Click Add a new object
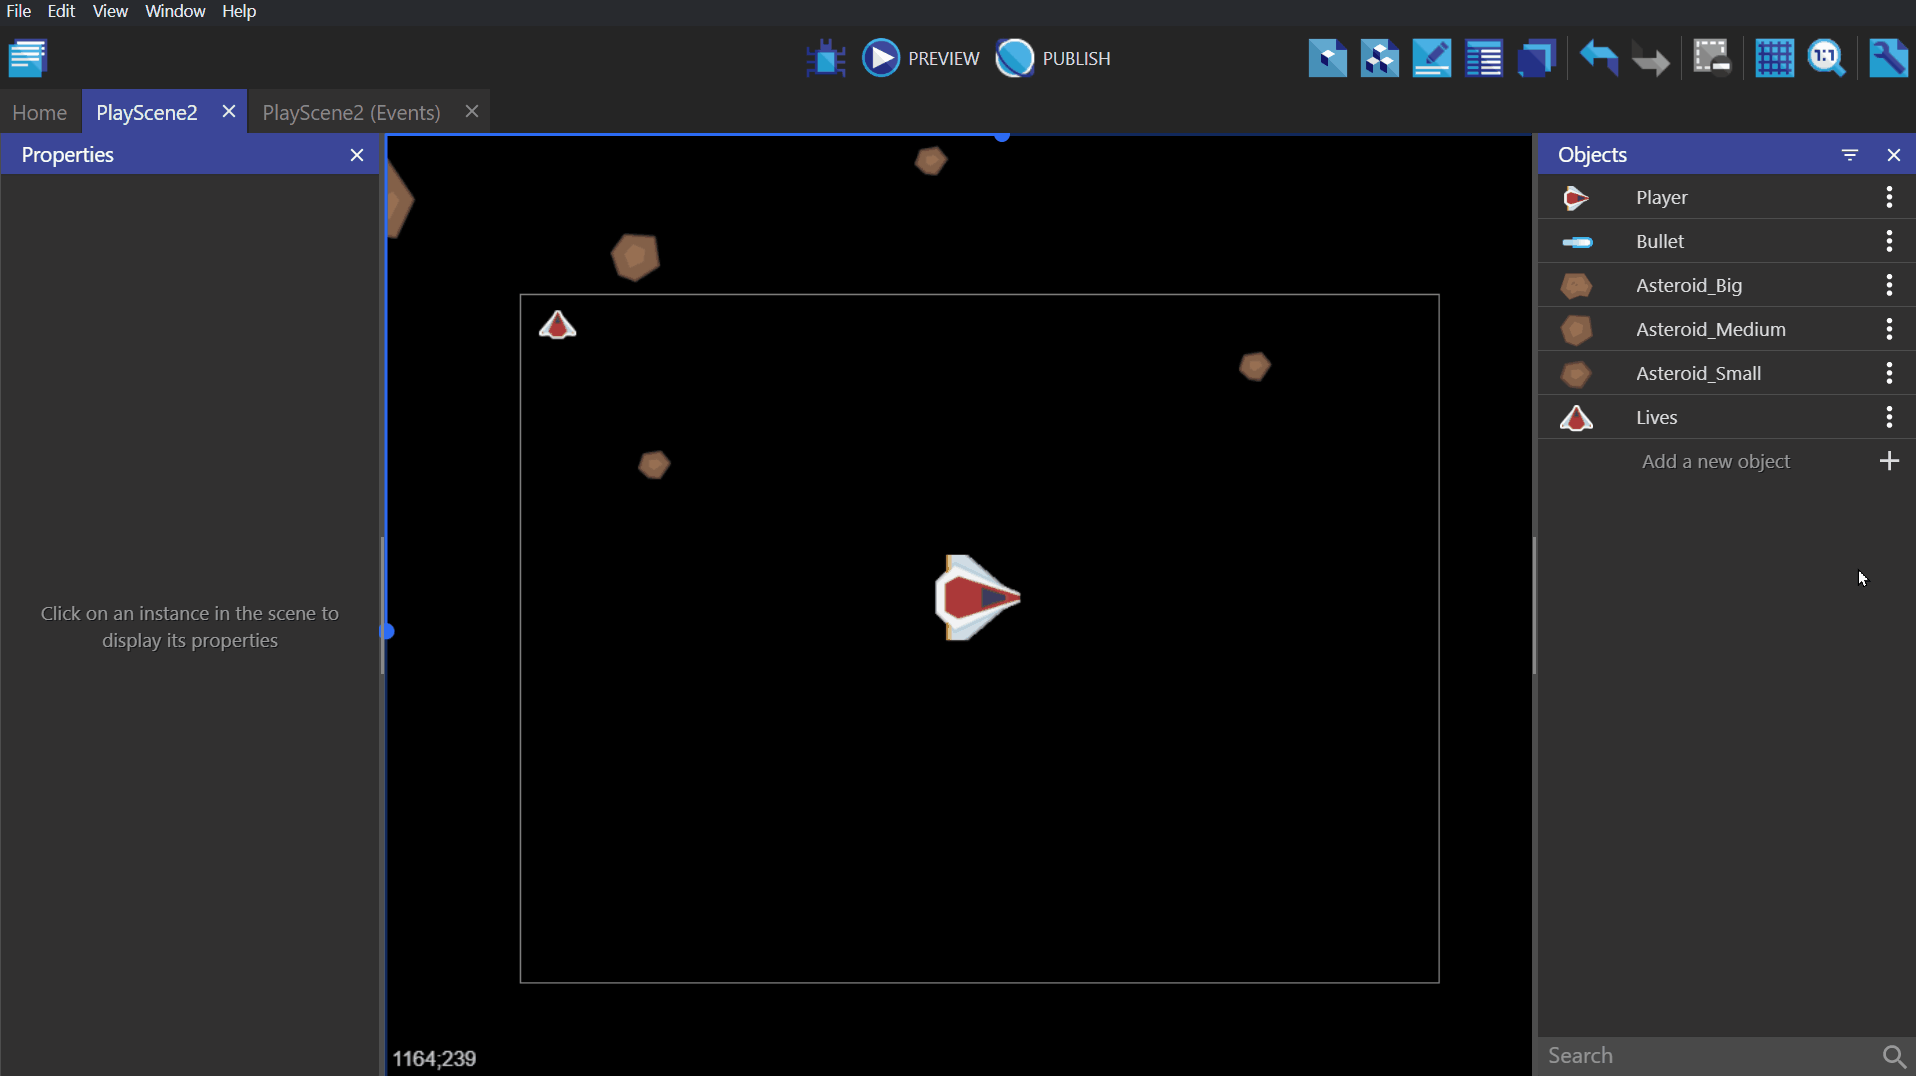 click(x=1716, y=461)
